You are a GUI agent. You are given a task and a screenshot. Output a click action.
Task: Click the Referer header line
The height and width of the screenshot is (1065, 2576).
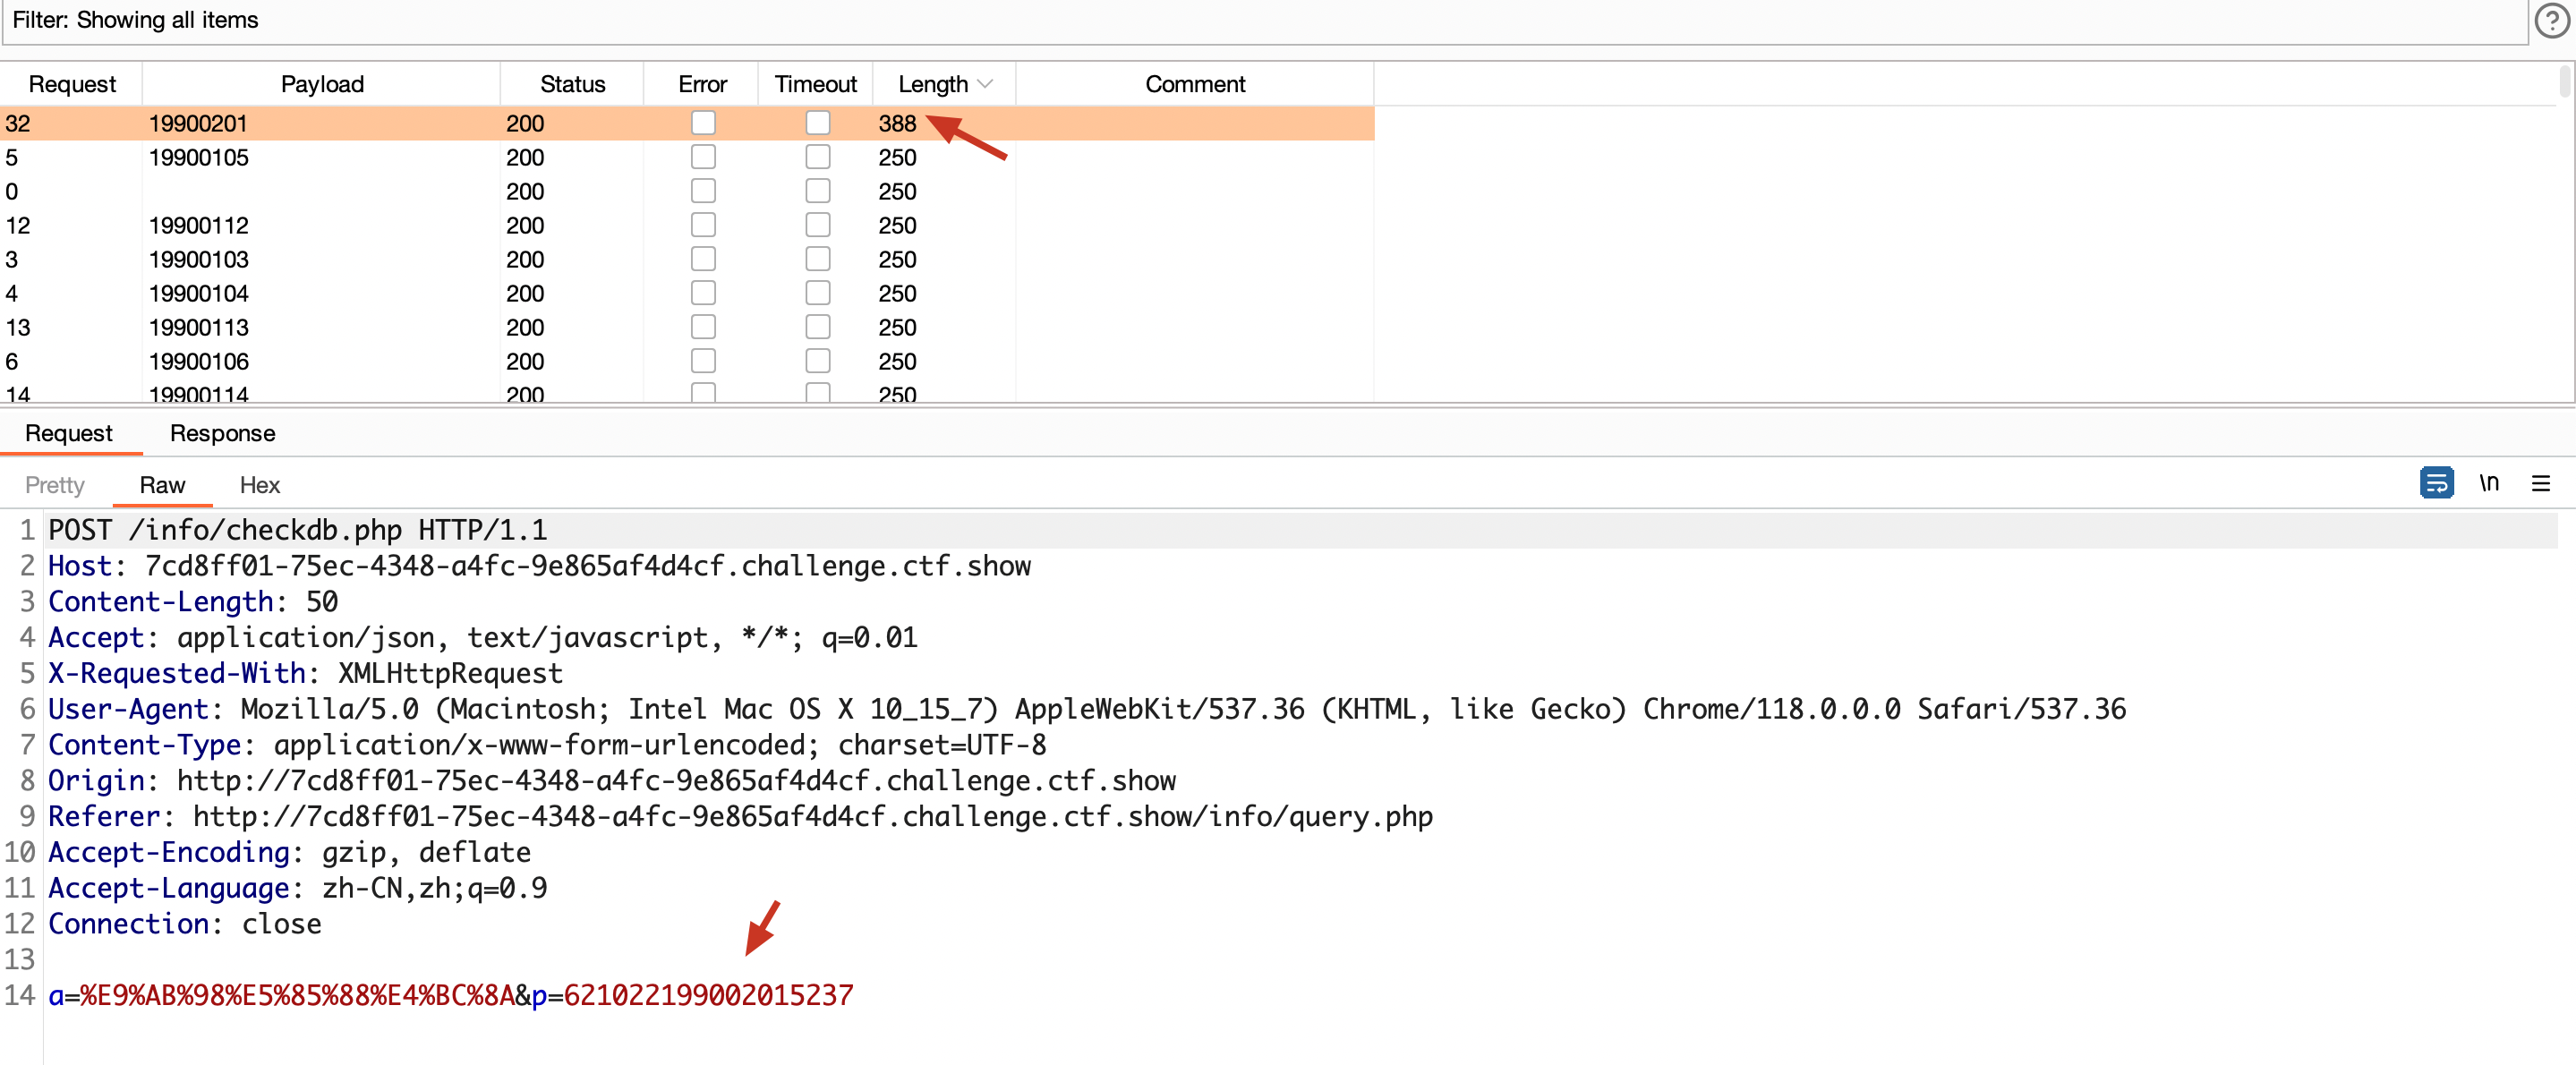coord(740,816)
